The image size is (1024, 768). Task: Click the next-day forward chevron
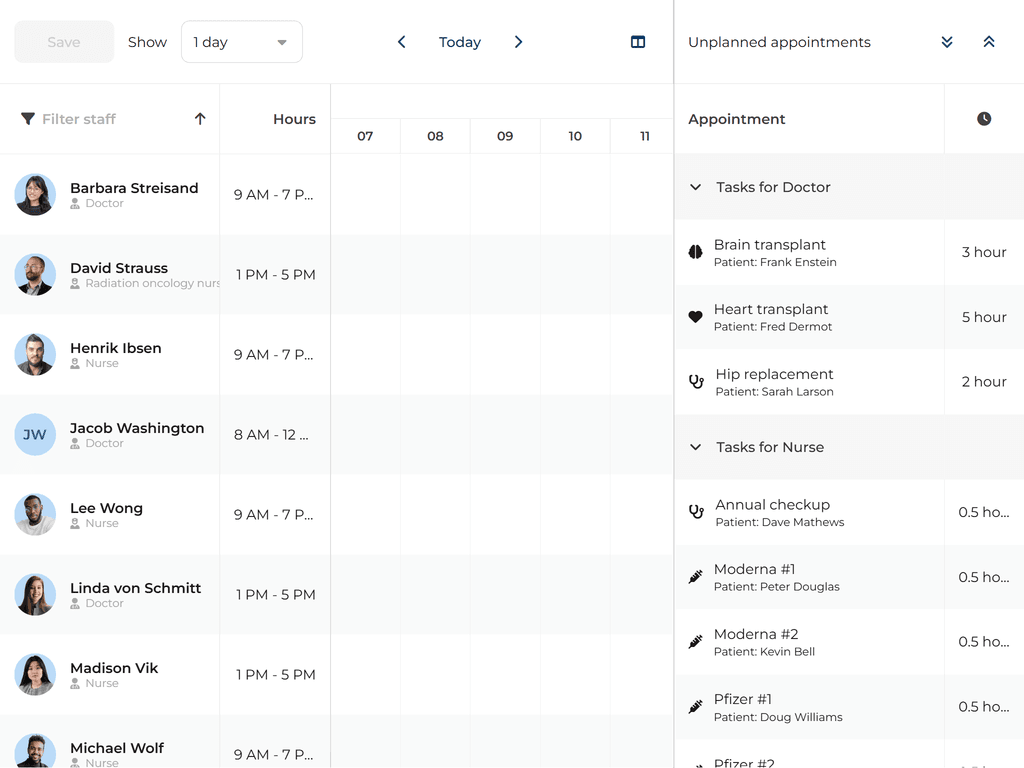pos(518,42)
